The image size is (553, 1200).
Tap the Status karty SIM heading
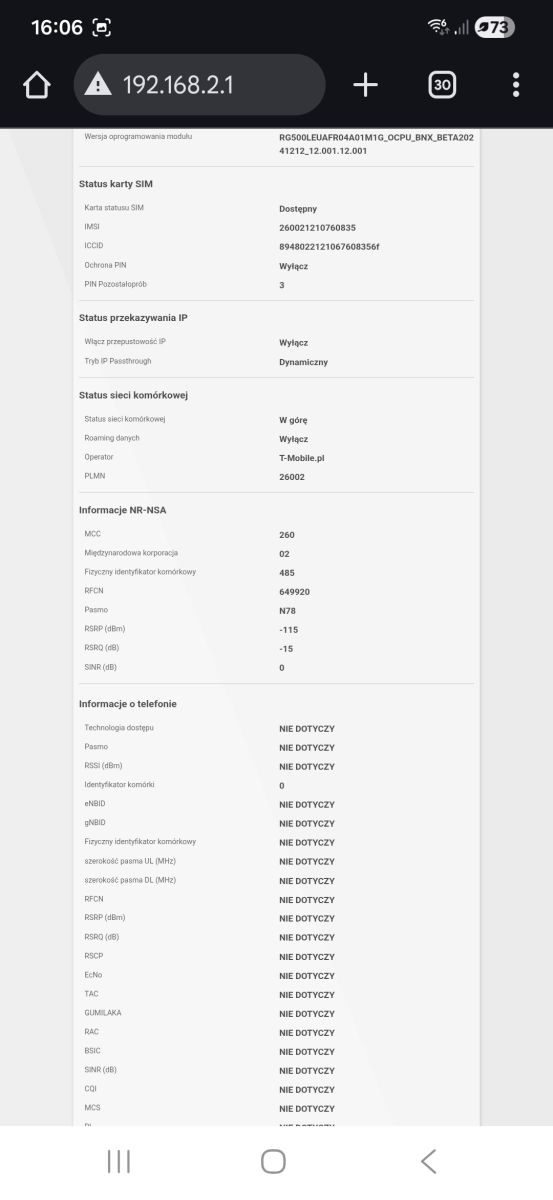coord(116,184)
